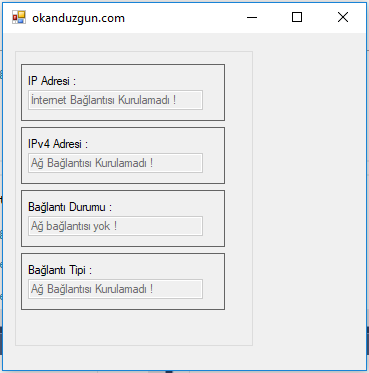Click the 'IPv4 Adresi :' label

click(x=58, y=144)
